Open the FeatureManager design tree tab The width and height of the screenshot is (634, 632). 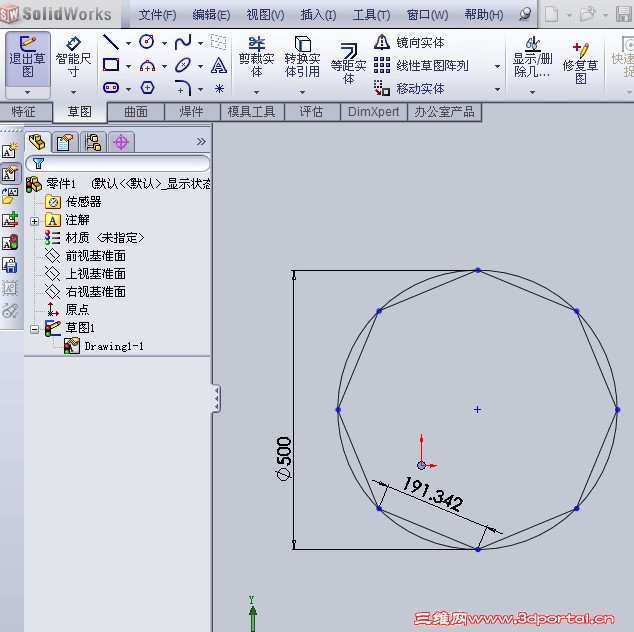pyautogui.click(x=37, y=142)
